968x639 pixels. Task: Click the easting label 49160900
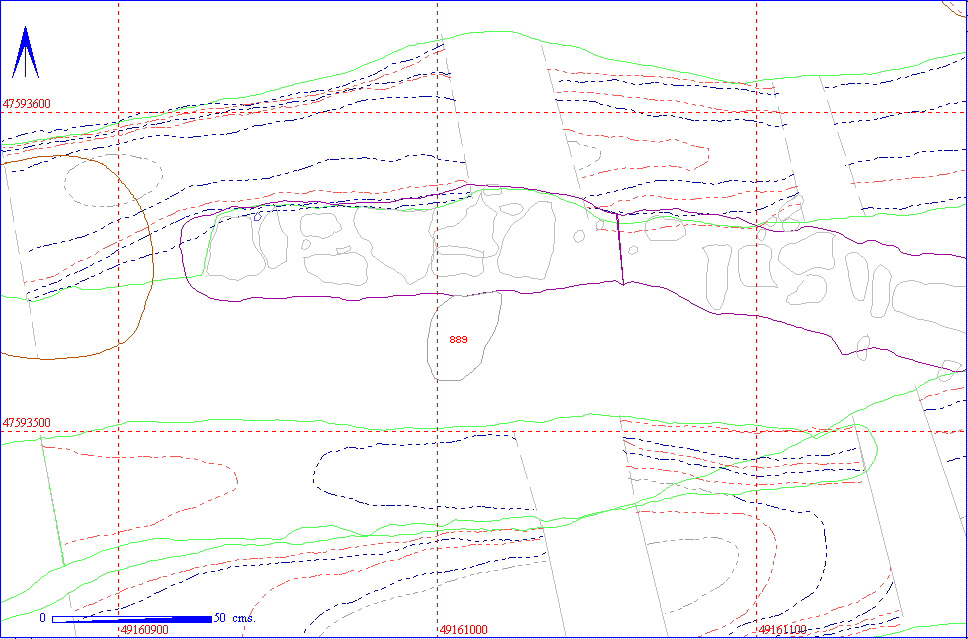pos(144,630)
